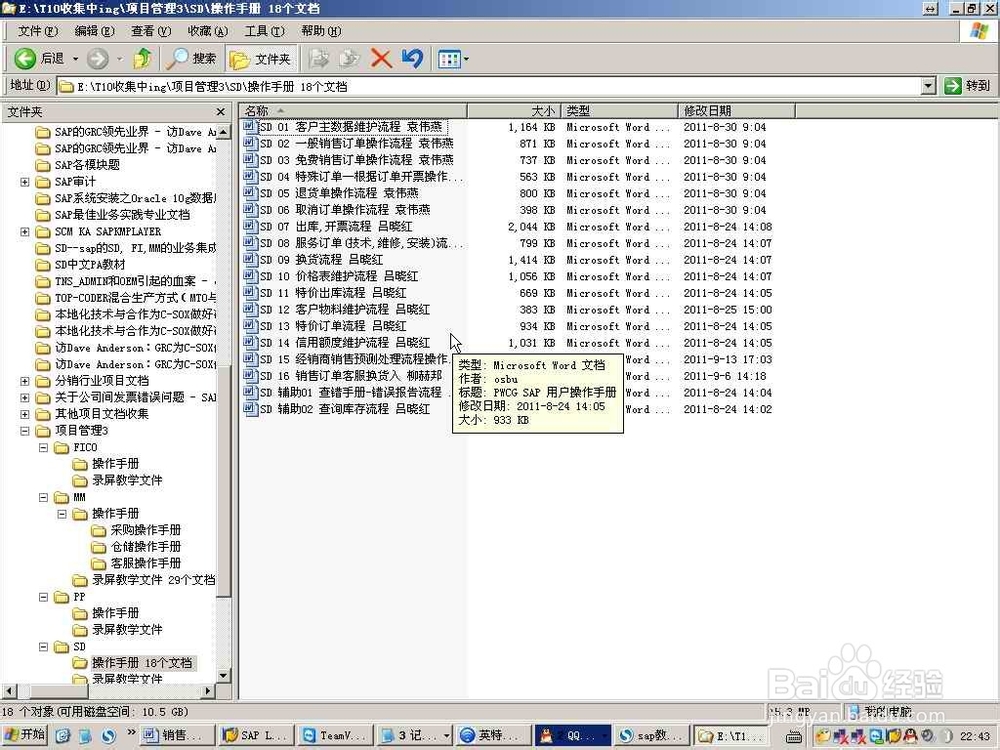Screen dimensions: 1000x750
Task: Select the SAP各模块题 folder in tree
Action: tap(87, 165)
